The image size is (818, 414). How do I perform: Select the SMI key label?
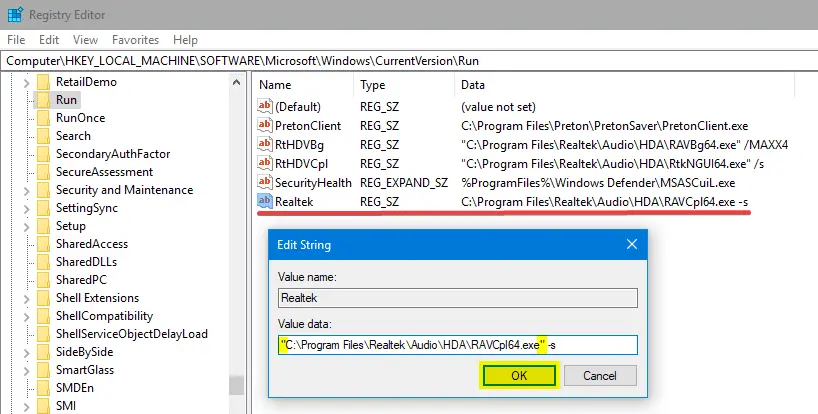point(66,406)
